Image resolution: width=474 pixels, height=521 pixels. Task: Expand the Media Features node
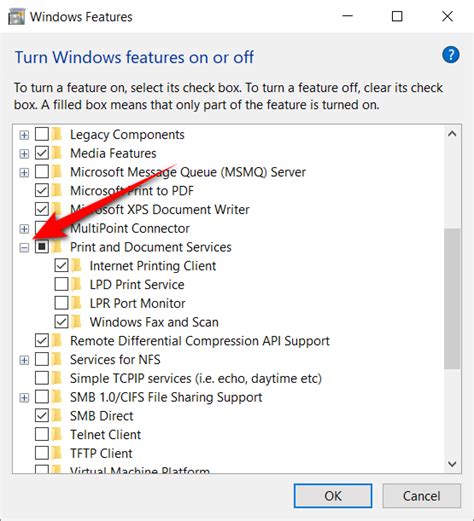[24, 154]
